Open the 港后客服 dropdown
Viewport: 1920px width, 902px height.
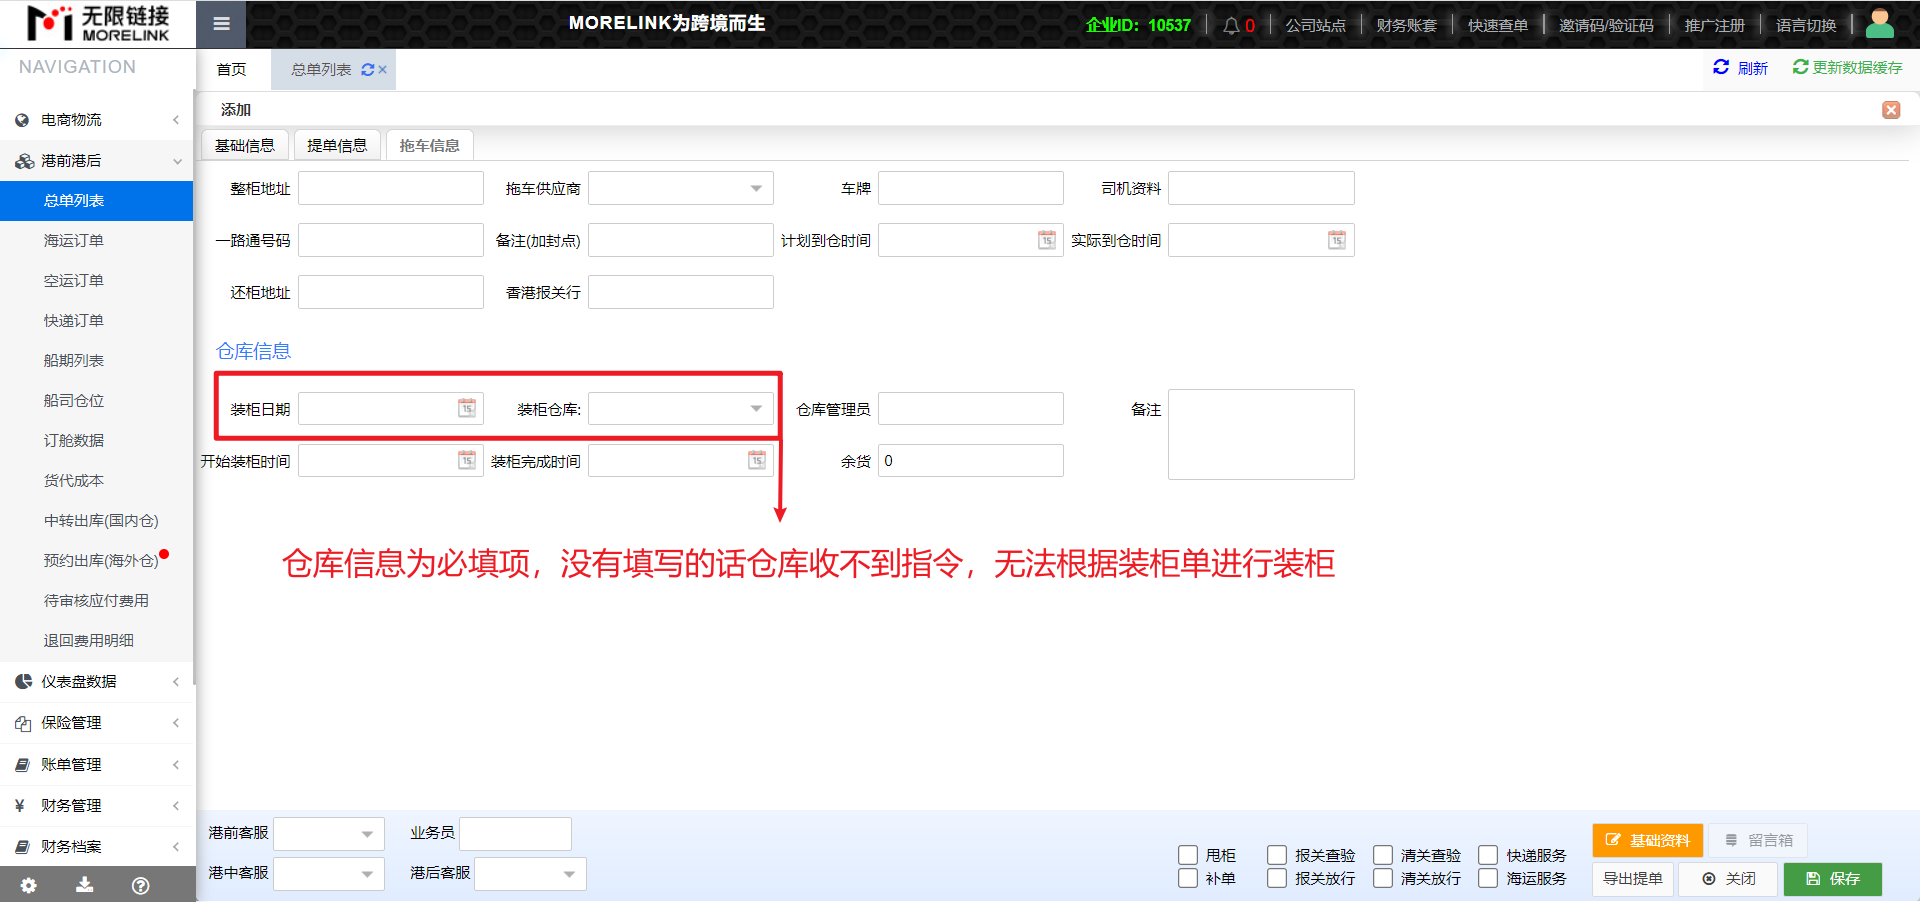(569, 874)
